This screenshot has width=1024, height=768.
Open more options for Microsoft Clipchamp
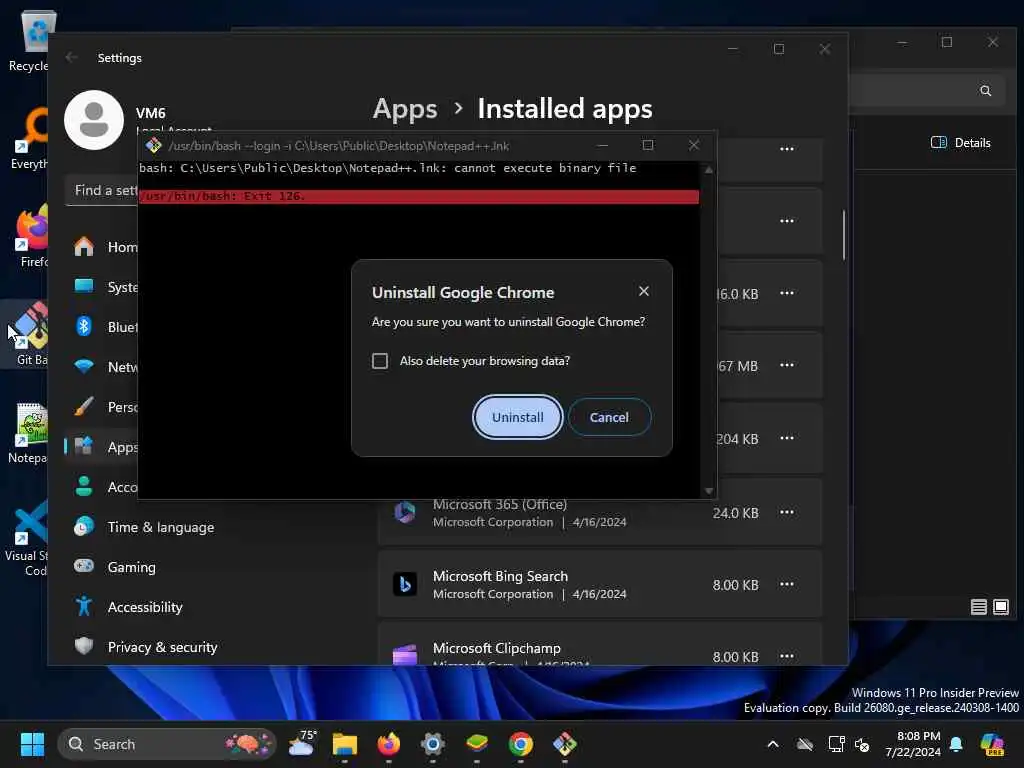pyautogui.click(x=787, y=656)
